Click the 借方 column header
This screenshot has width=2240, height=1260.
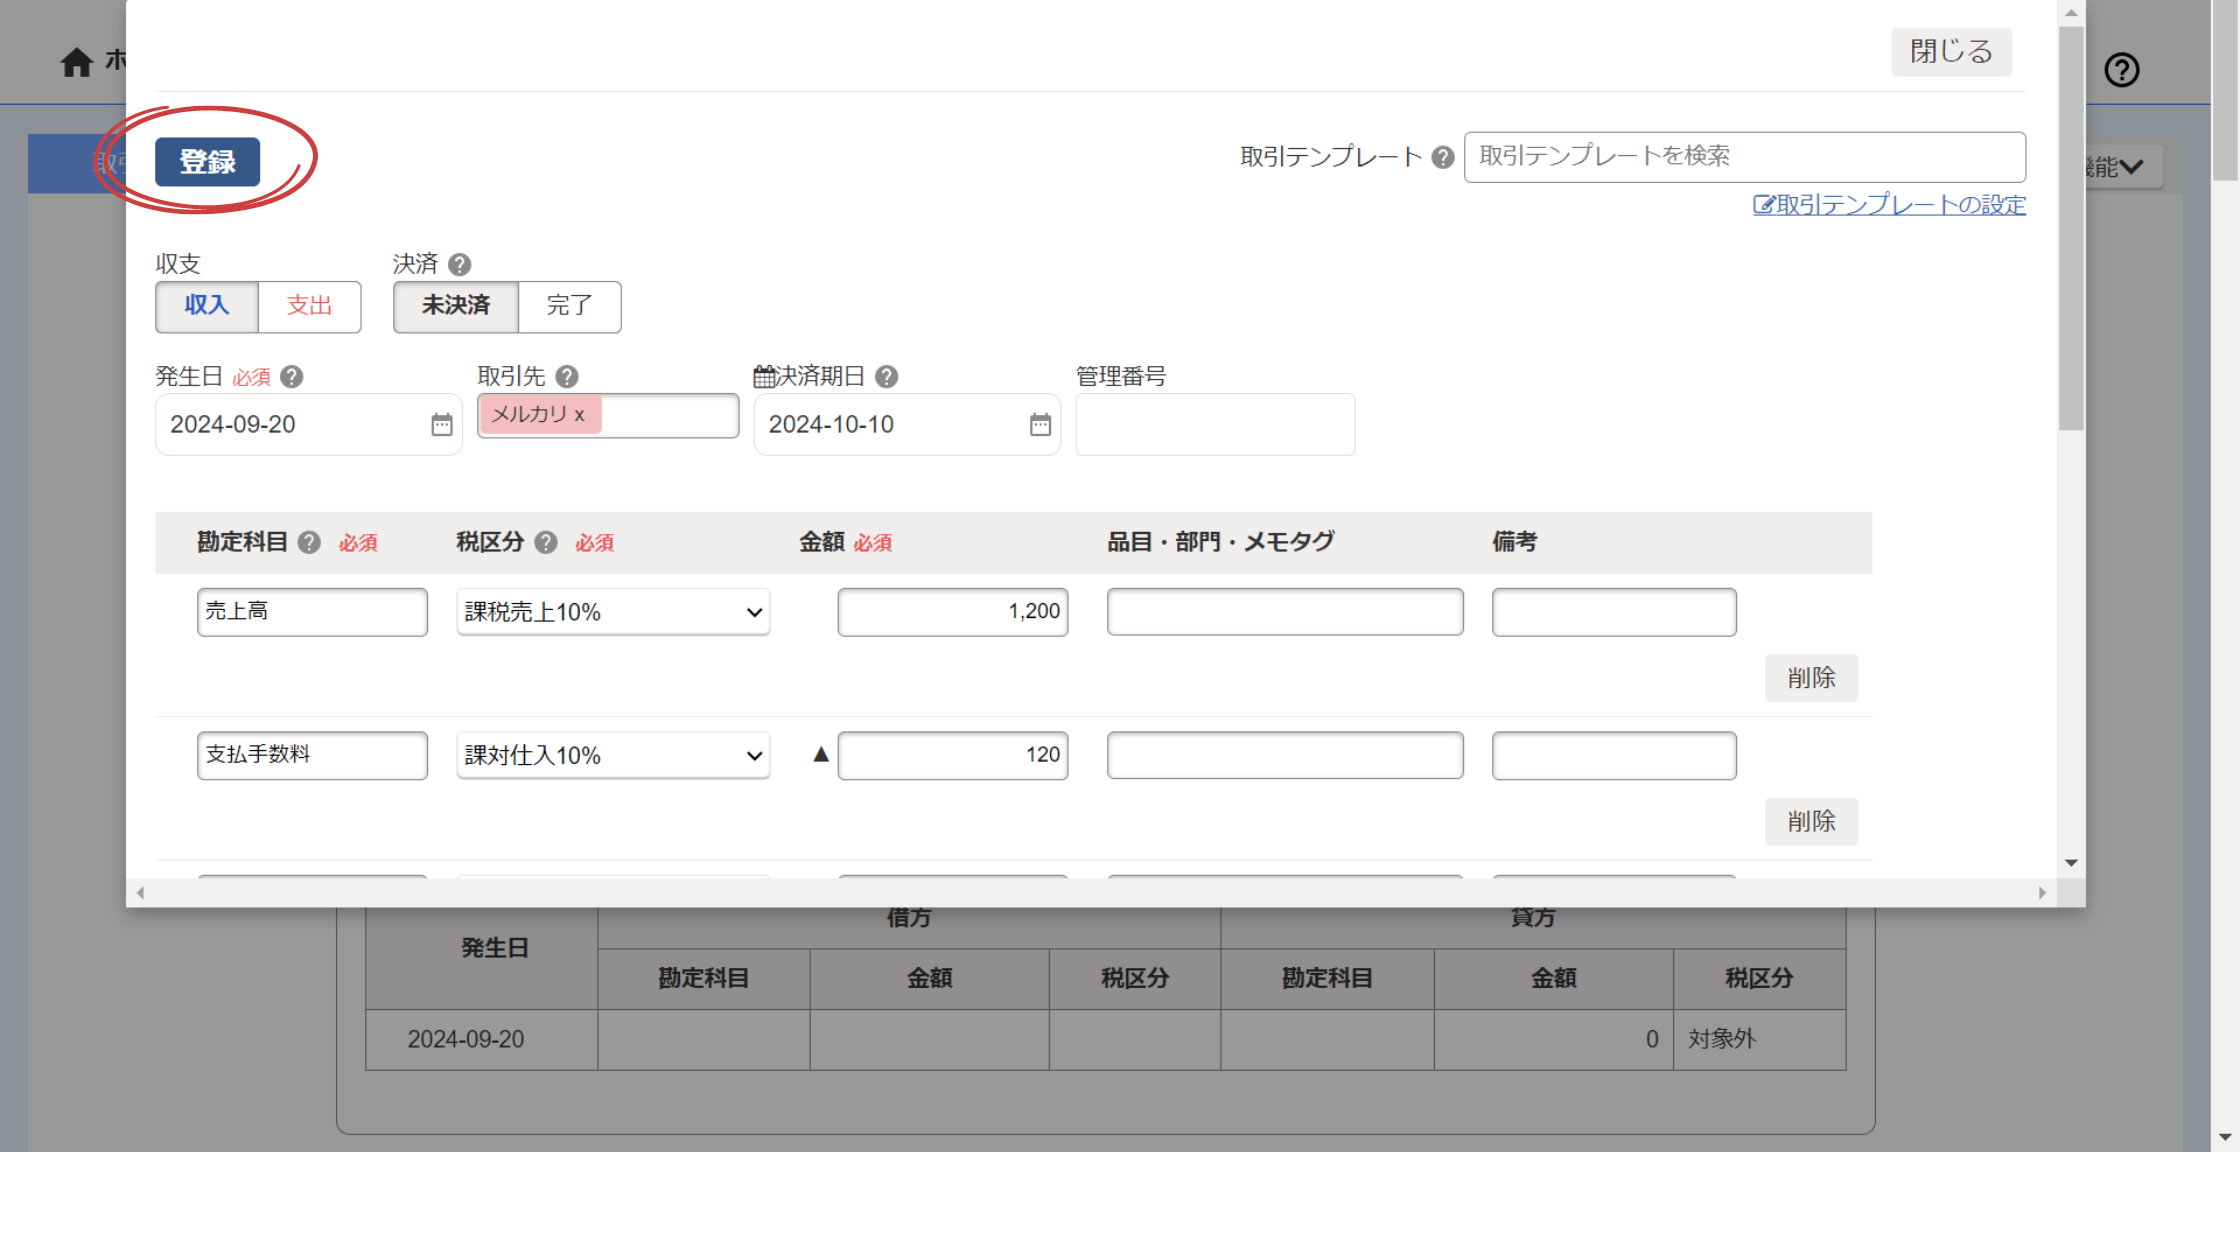908,917
